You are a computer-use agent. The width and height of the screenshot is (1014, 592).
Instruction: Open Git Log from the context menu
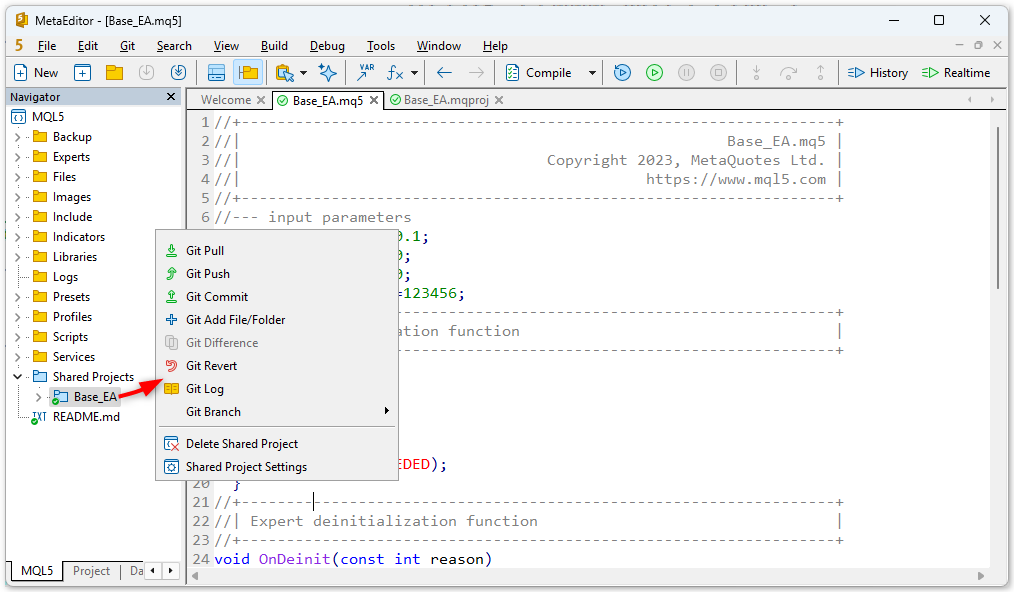tap(277, 389)
